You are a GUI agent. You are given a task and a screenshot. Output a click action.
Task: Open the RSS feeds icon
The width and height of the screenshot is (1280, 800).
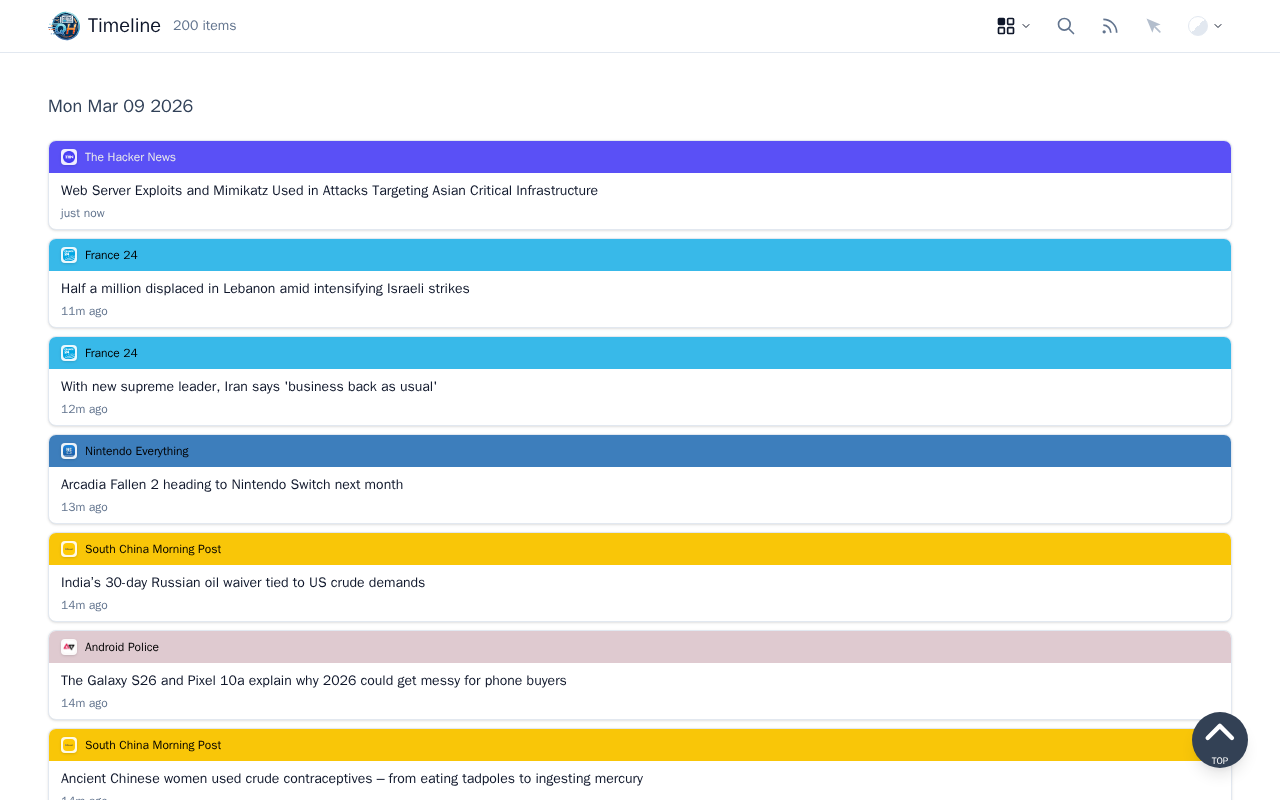click(x=1110, y=26)
